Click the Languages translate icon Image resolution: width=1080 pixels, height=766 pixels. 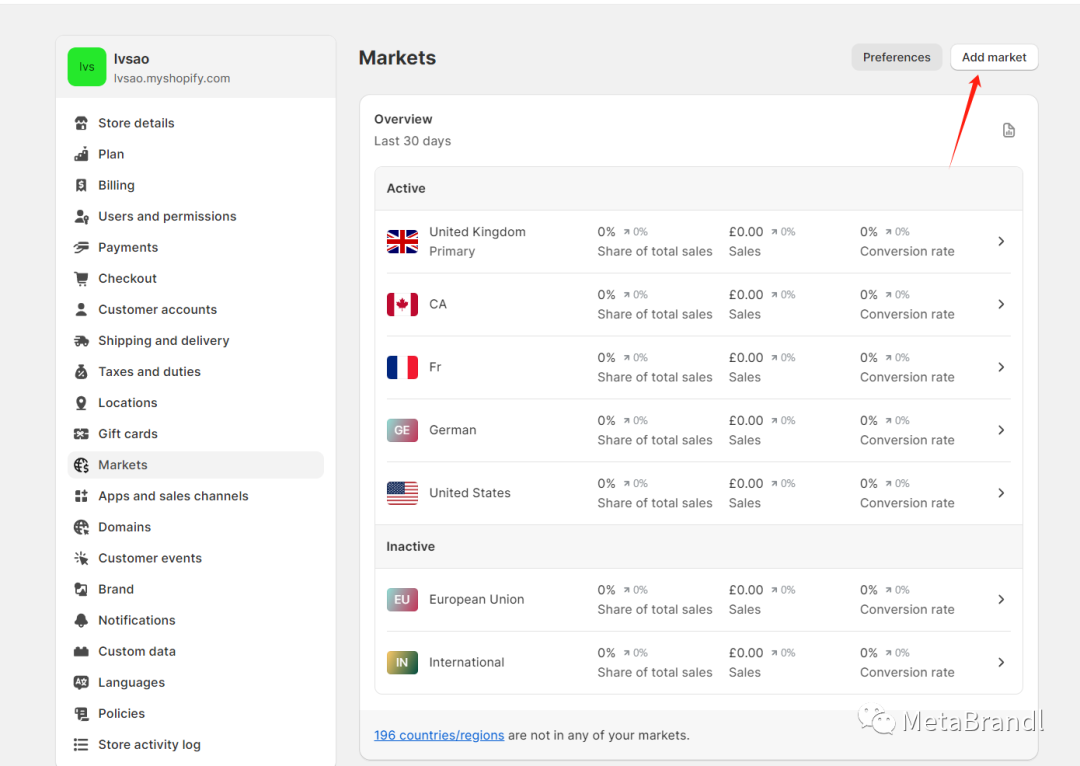(81, 682)
